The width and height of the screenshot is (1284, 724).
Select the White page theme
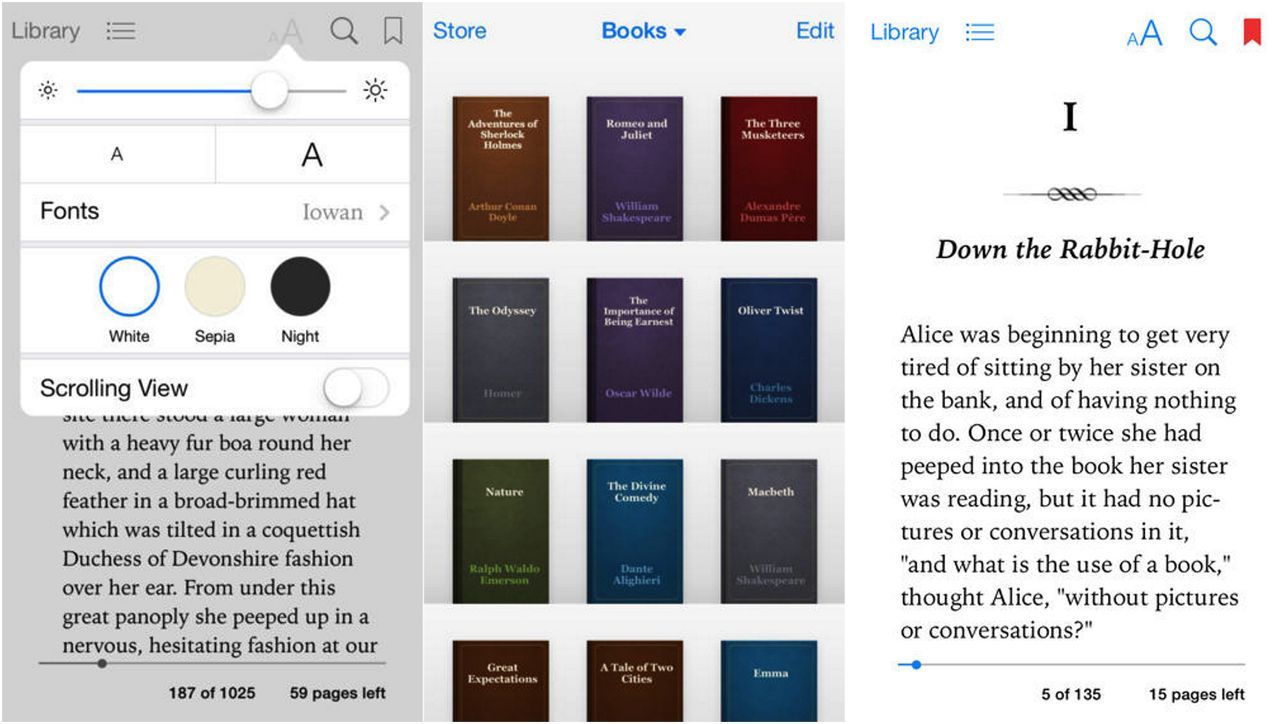pyautogui.click(x=129, y=287)
